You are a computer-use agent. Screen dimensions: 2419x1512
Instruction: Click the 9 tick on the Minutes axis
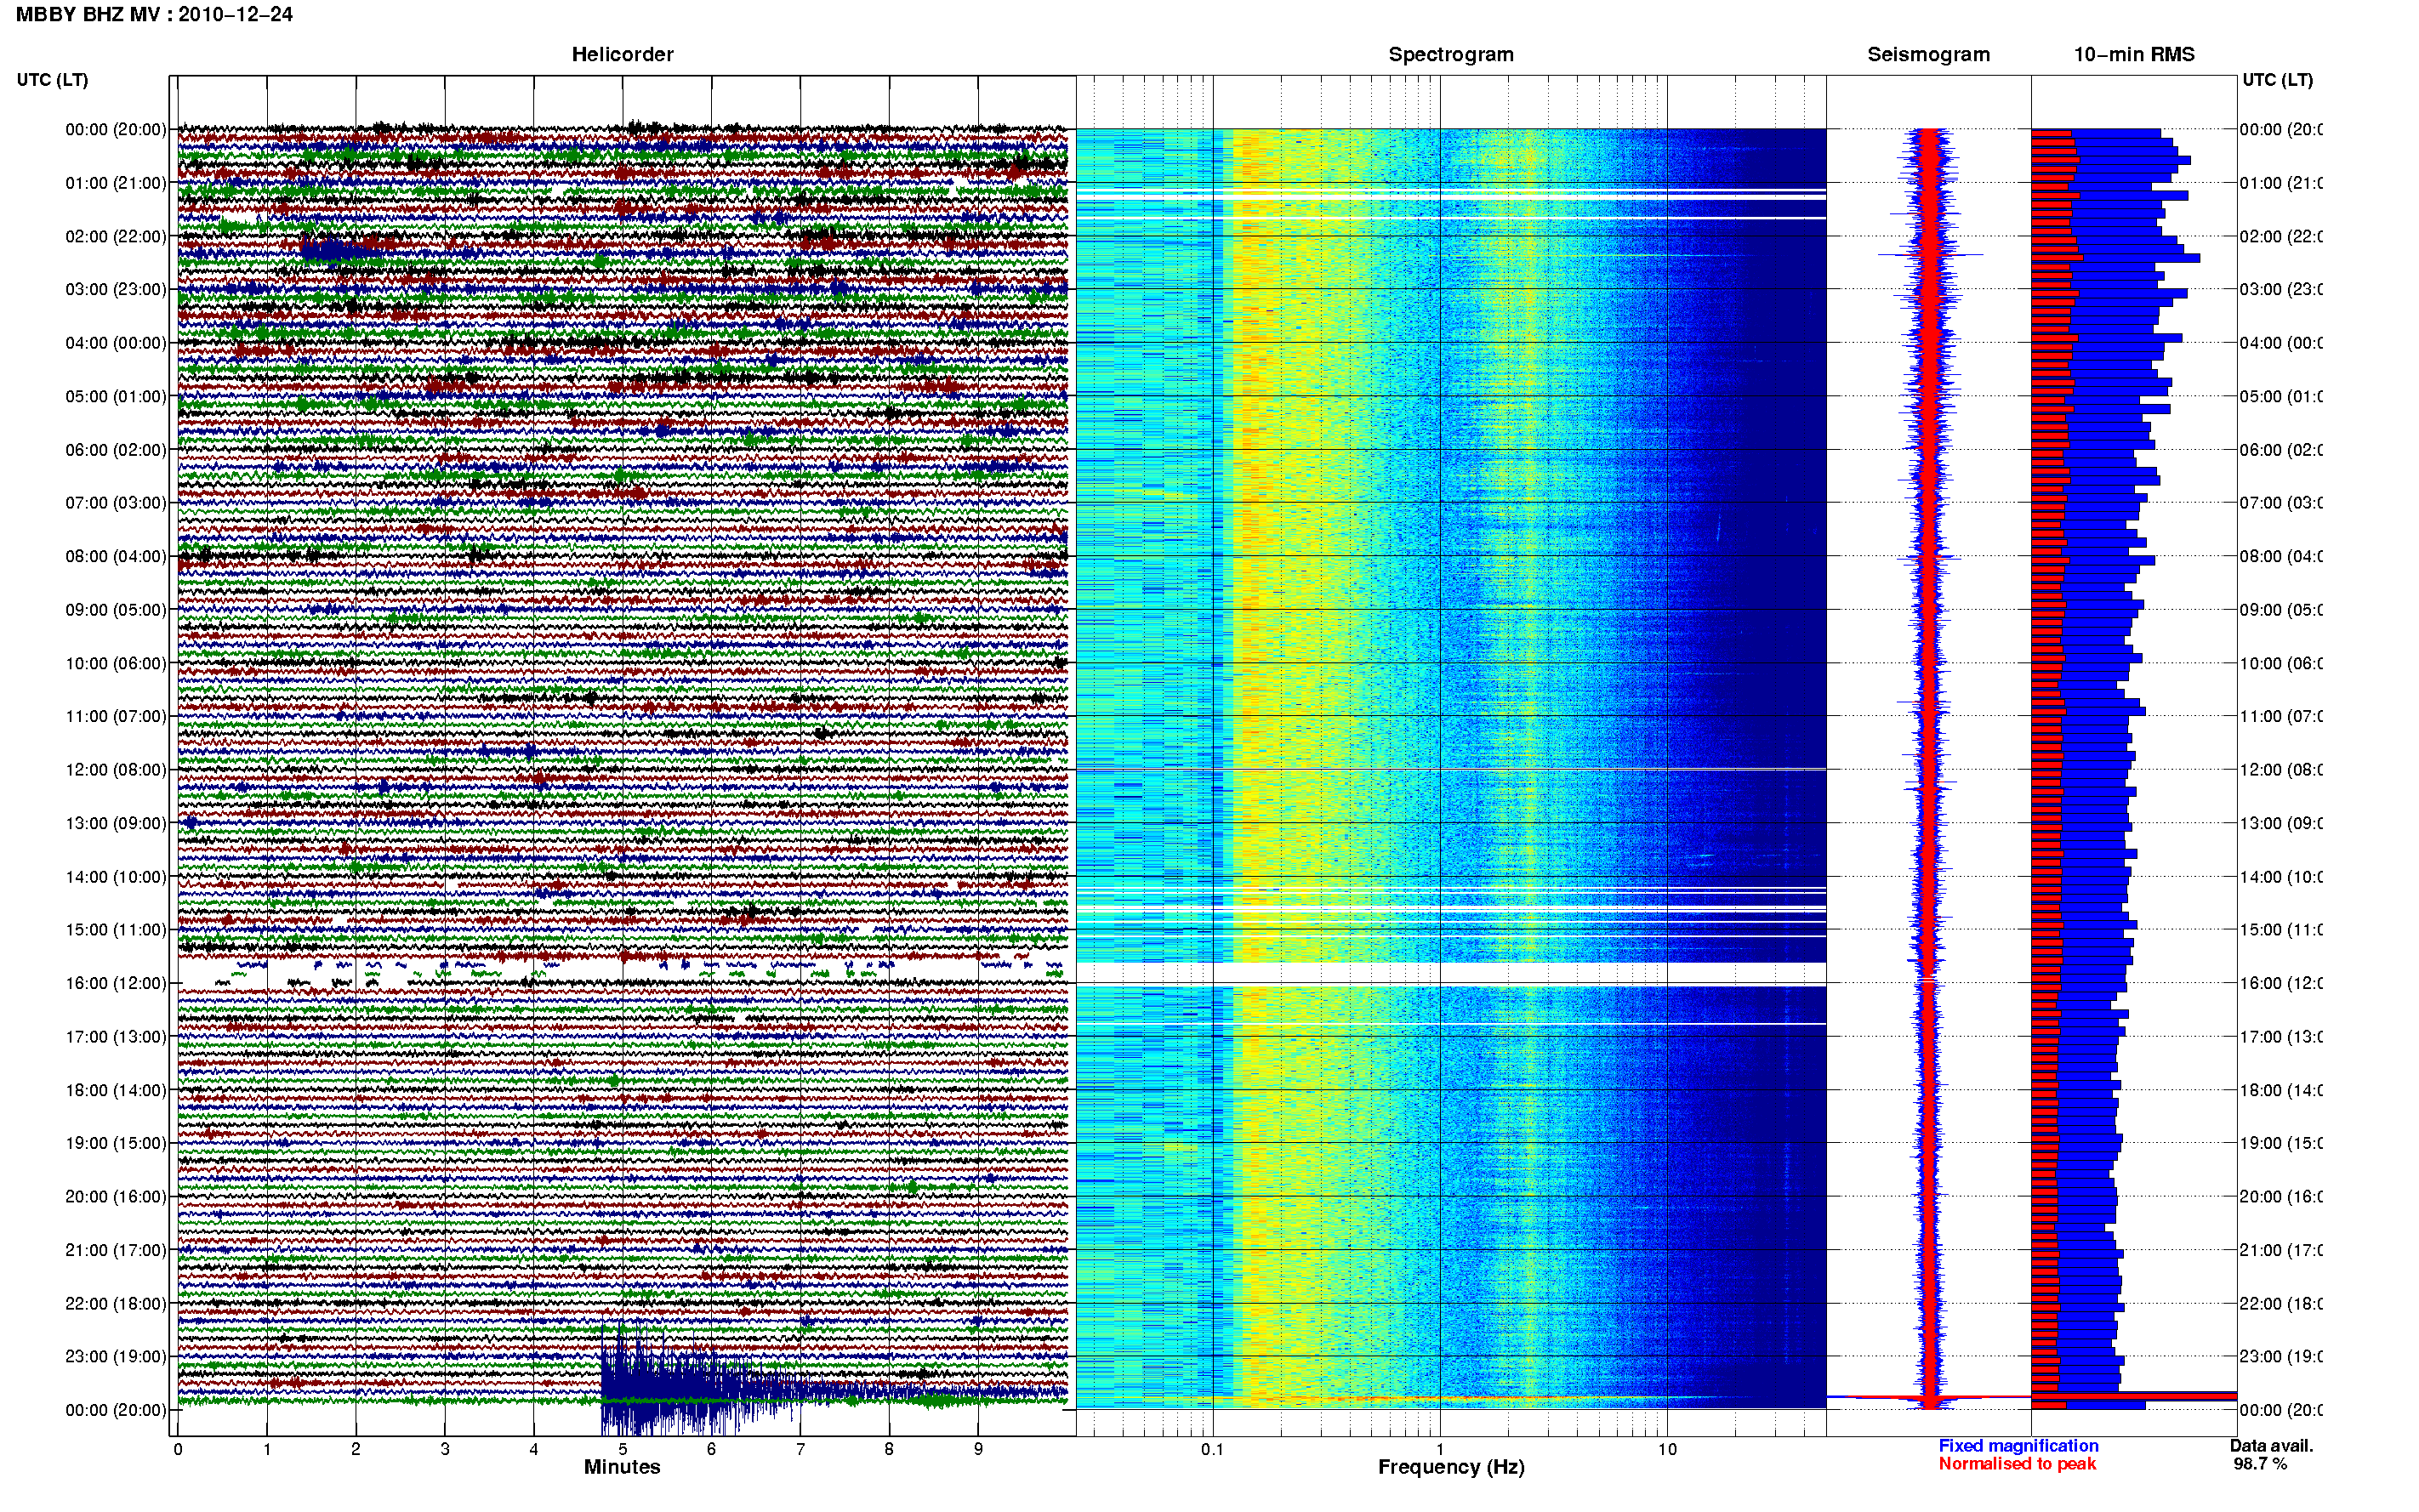pyautogui.click(x=978, y=1449)
